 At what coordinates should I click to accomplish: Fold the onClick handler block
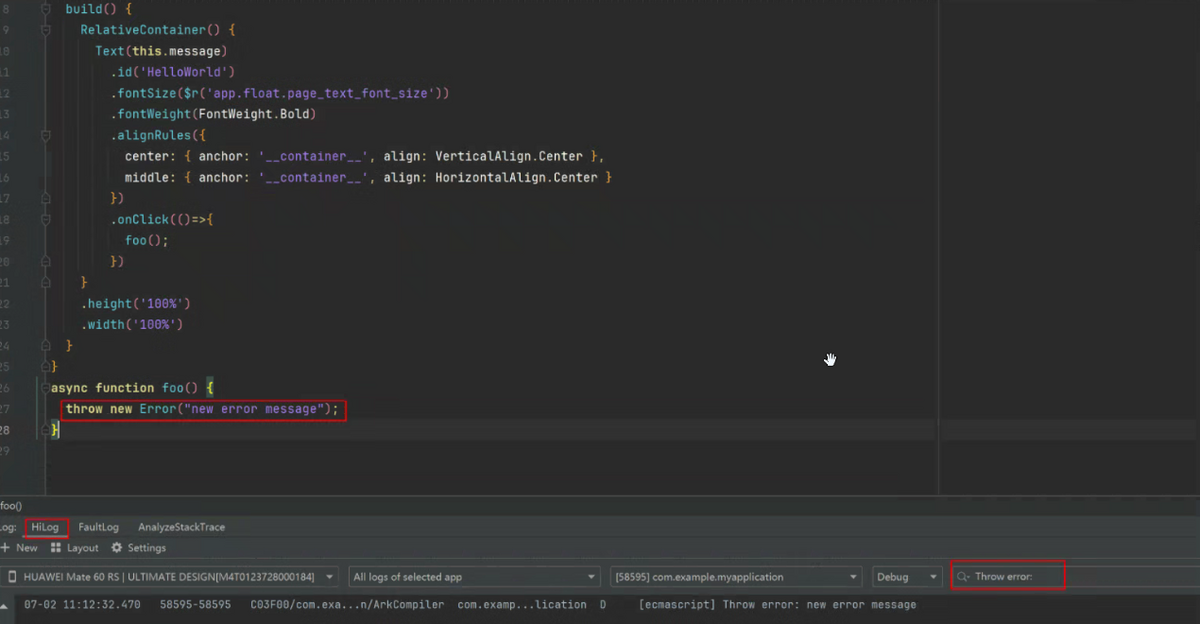(46, 219)
